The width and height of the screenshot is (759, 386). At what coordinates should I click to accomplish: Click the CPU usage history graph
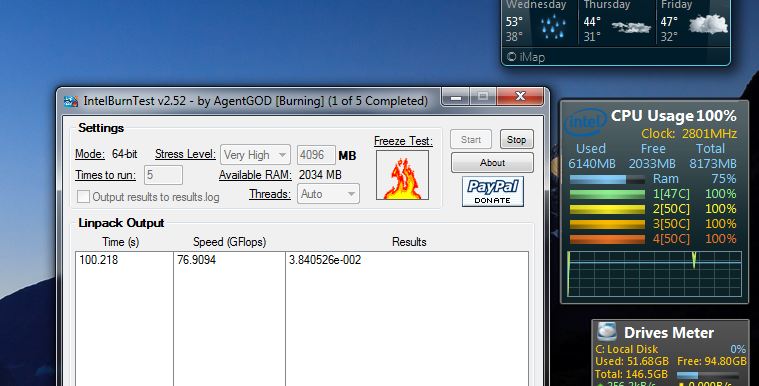(x=654, y=274)
